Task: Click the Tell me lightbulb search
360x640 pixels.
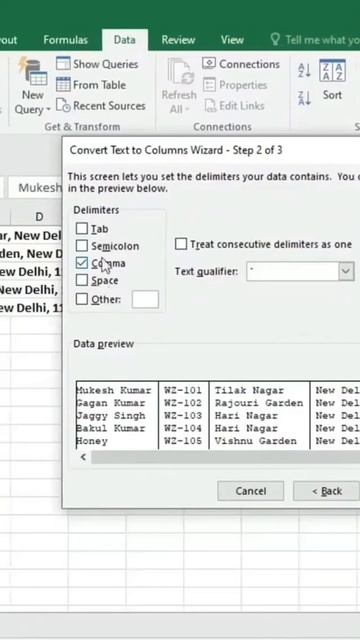Action: click(314, 40)
